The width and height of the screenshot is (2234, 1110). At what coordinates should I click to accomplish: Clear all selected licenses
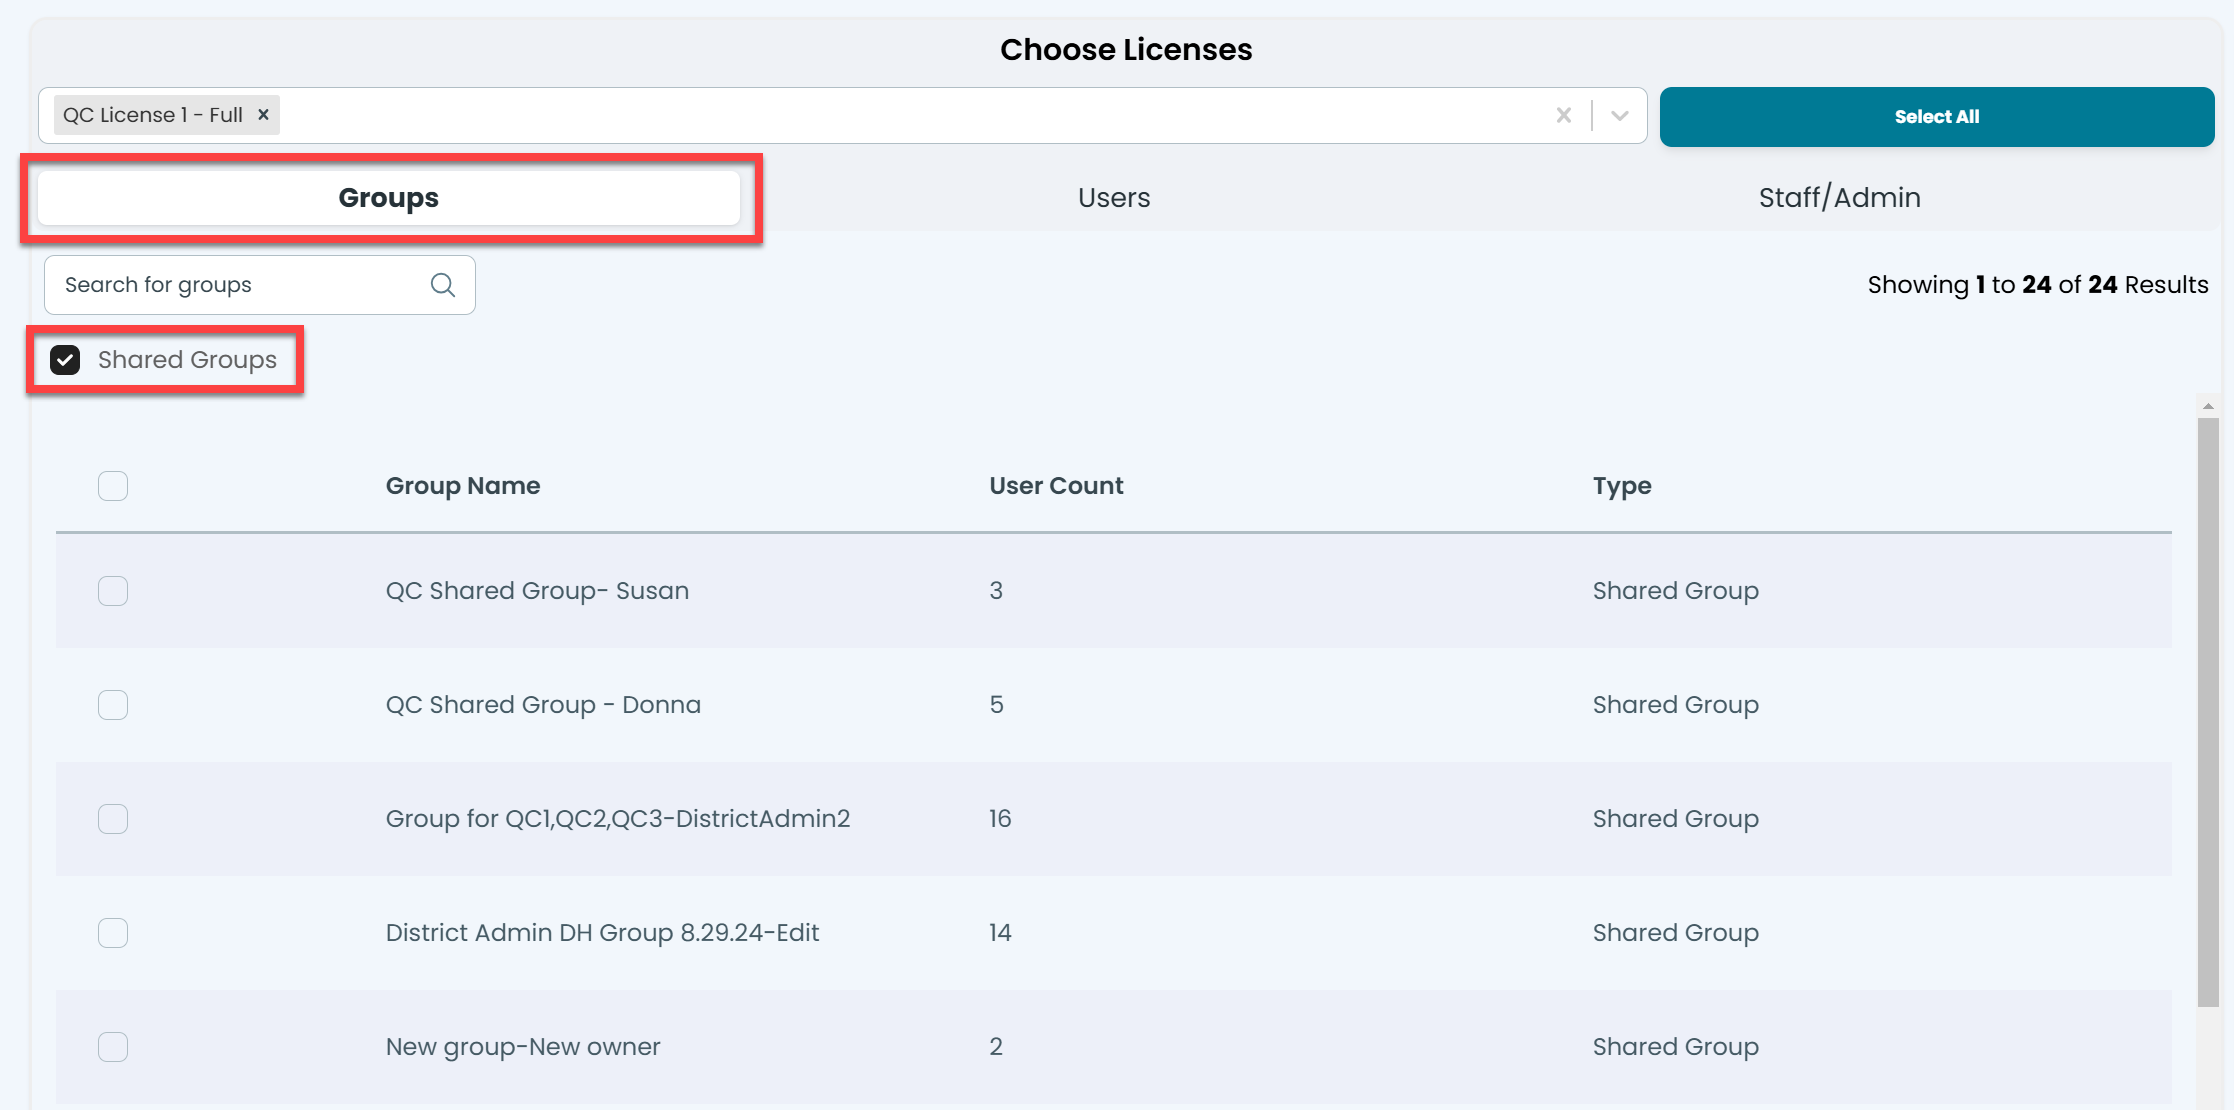[x=1564, y=115]
